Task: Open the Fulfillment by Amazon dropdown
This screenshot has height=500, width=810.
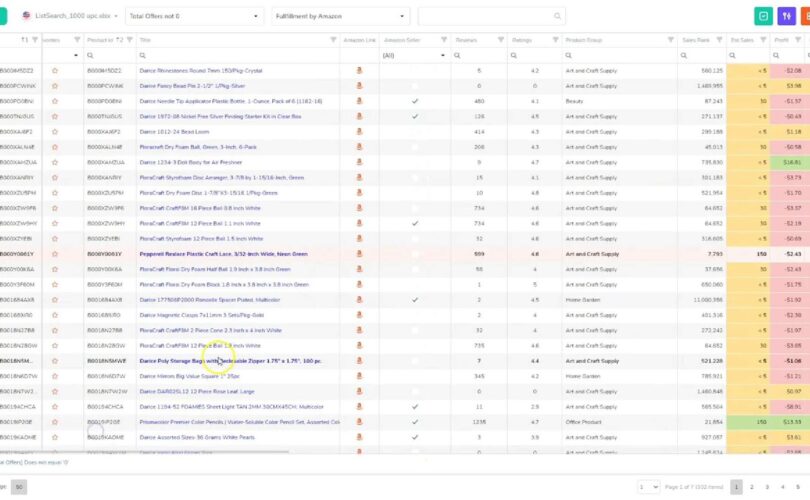Action: [x=340, y=16]
